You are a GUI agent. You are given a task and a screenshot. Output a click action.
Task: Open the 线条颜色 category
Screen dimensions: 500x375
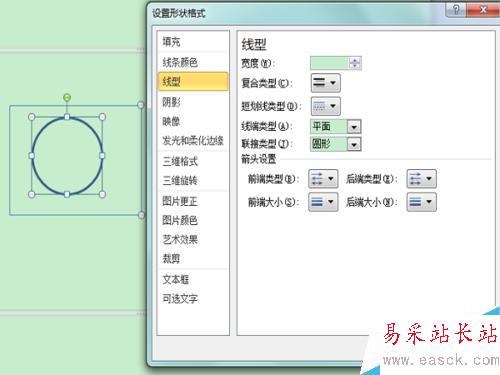point(193,62)
